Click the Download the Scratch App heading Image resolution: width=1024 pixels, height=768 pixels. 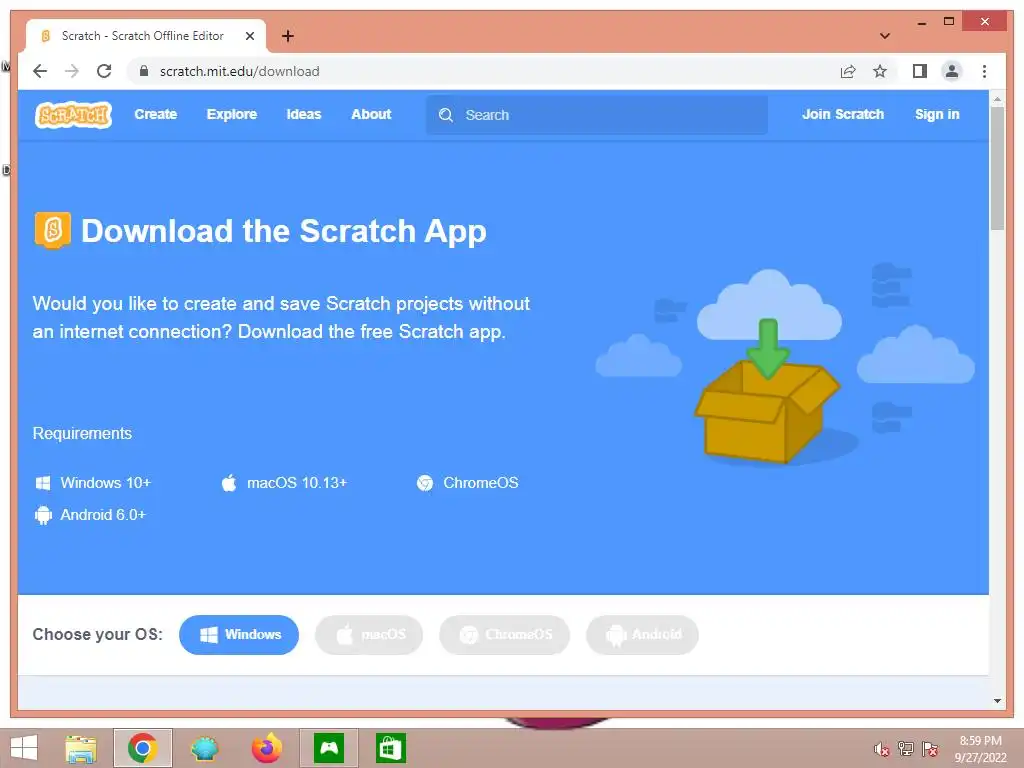coord(284,231)
